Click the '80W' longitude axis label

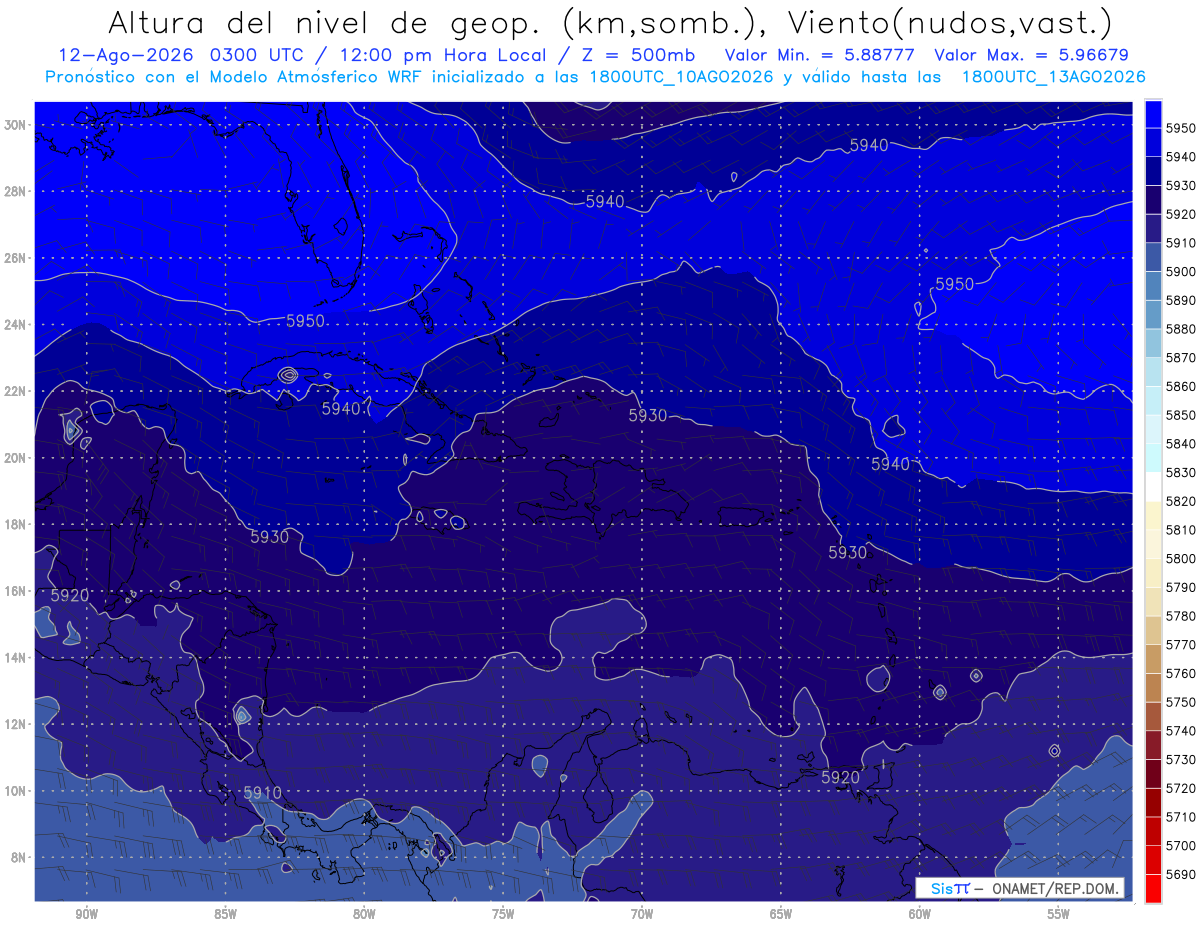(x=364, y=914)
